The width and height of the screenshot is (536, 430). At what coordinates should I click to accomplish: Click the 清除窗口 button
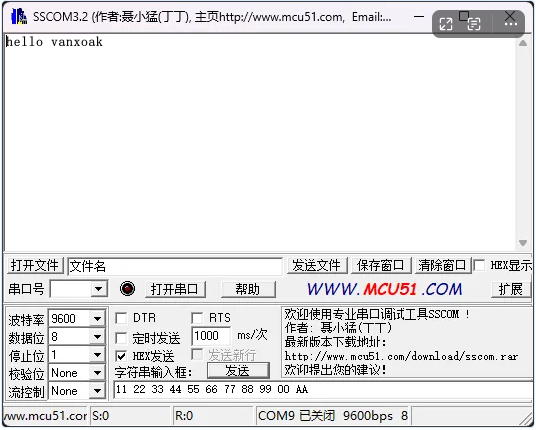442,265
